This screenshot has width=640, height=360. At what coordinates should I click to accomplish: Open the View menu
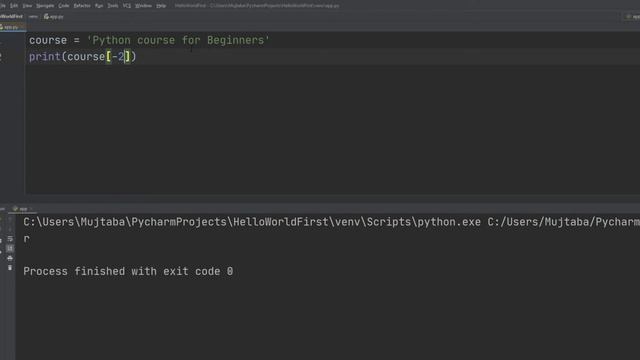point(27,6)
